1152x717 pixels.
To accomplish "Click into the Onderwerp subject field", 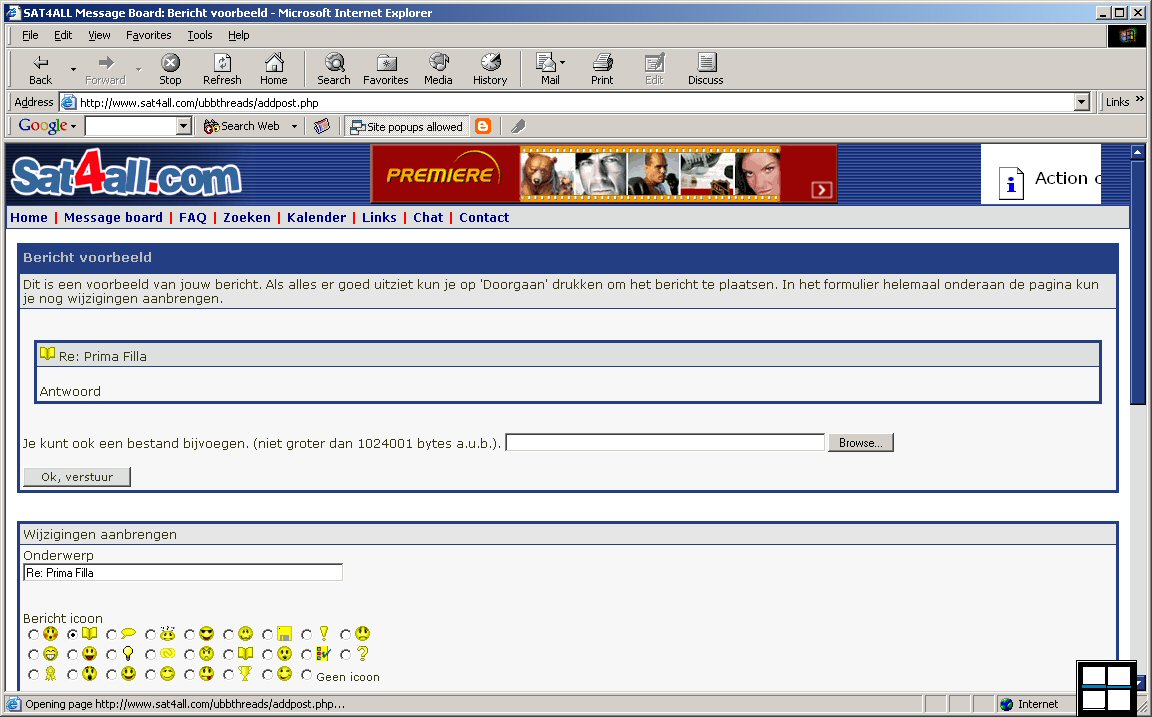I will click(x=183, y=572).
